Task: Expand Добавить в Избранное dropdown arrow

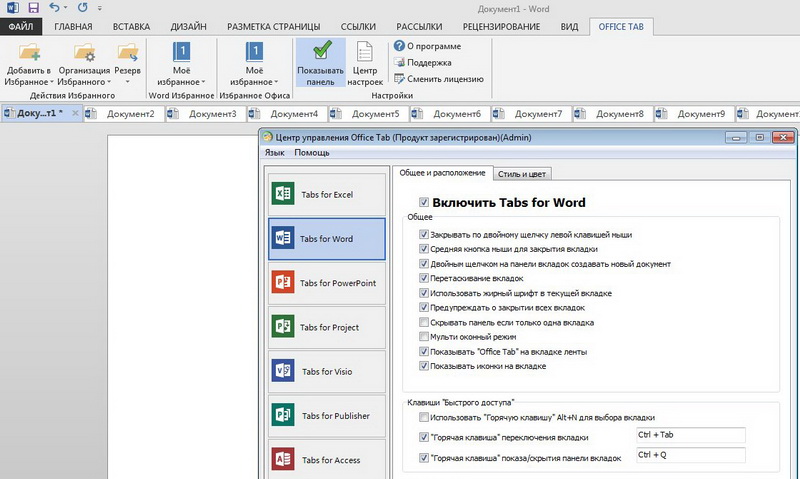Action: [x=52, y=82]
